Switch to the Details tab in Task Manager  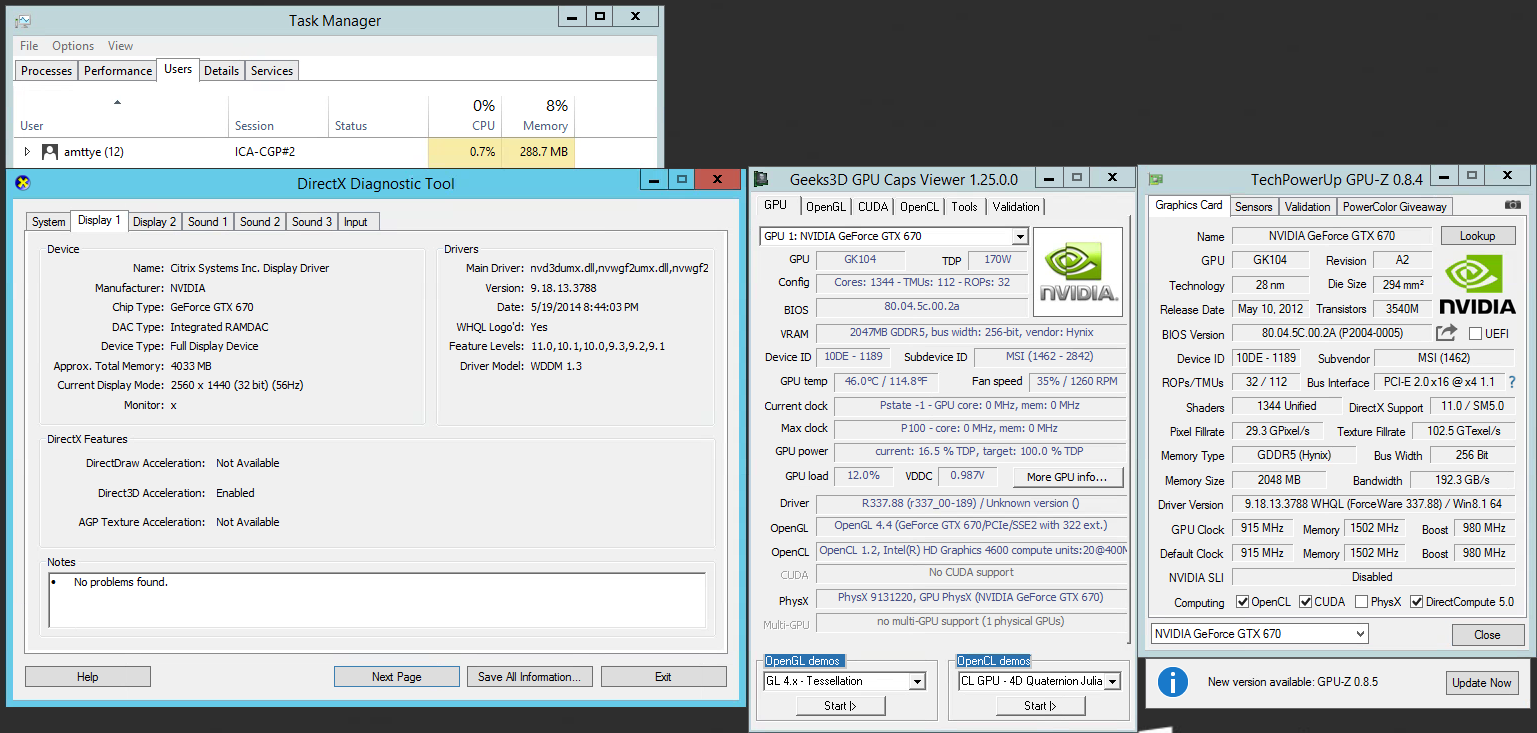[221, 71]
